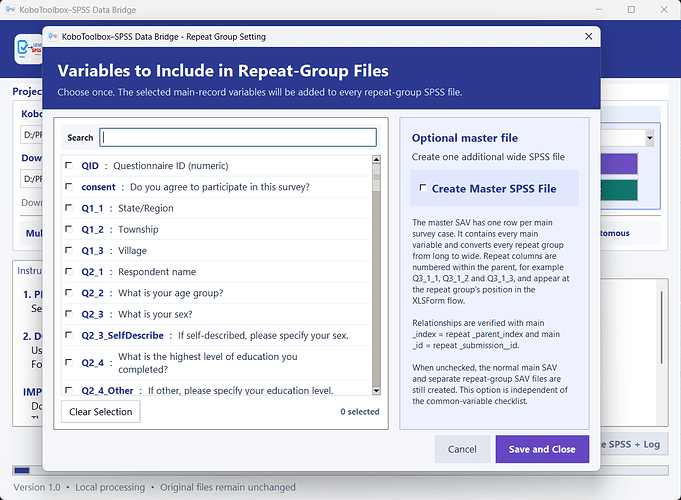Click the dialog title bar app icon

(53, 36)
